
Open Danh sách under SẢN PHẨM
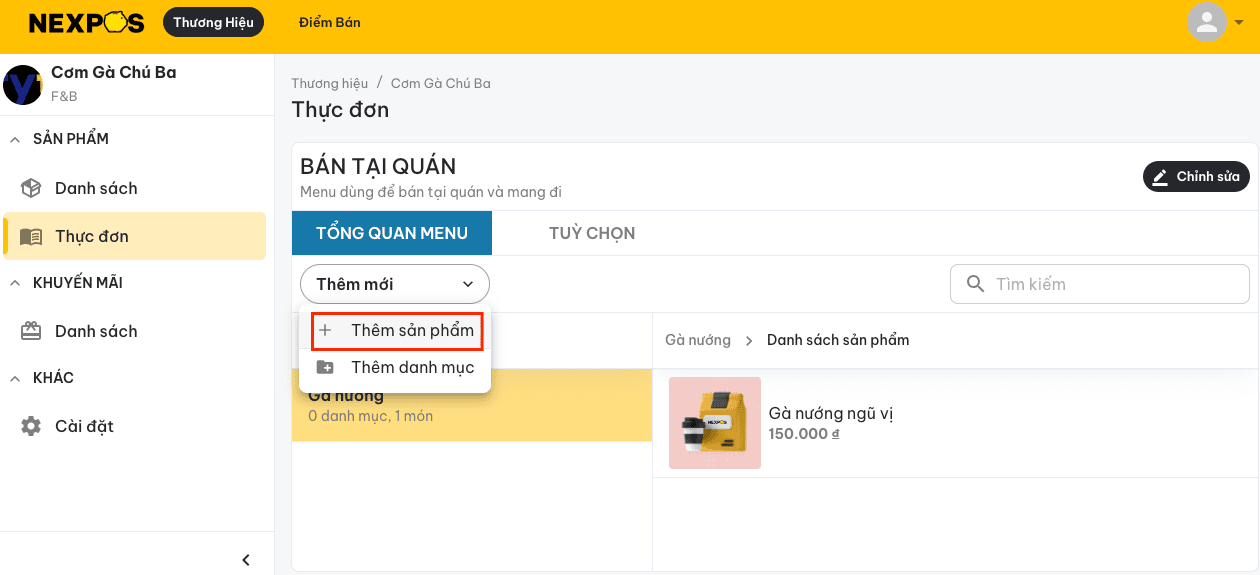[x=96, y=188]
